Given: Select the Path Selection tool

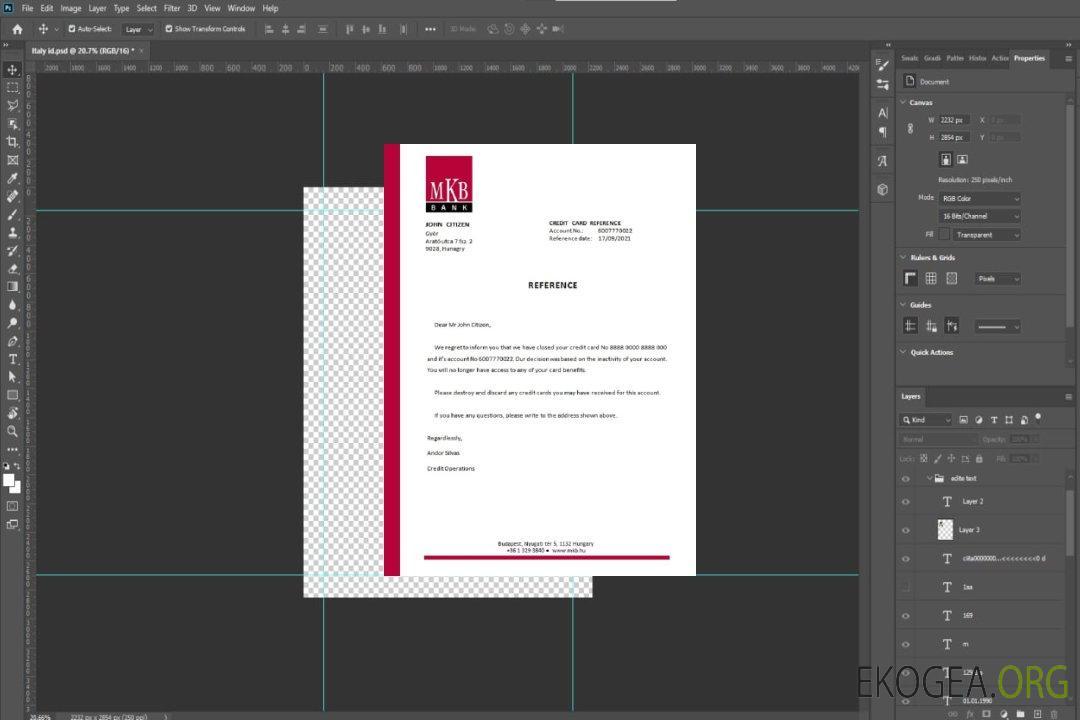Looking at the screenshot, I should [x=12, y=377].
